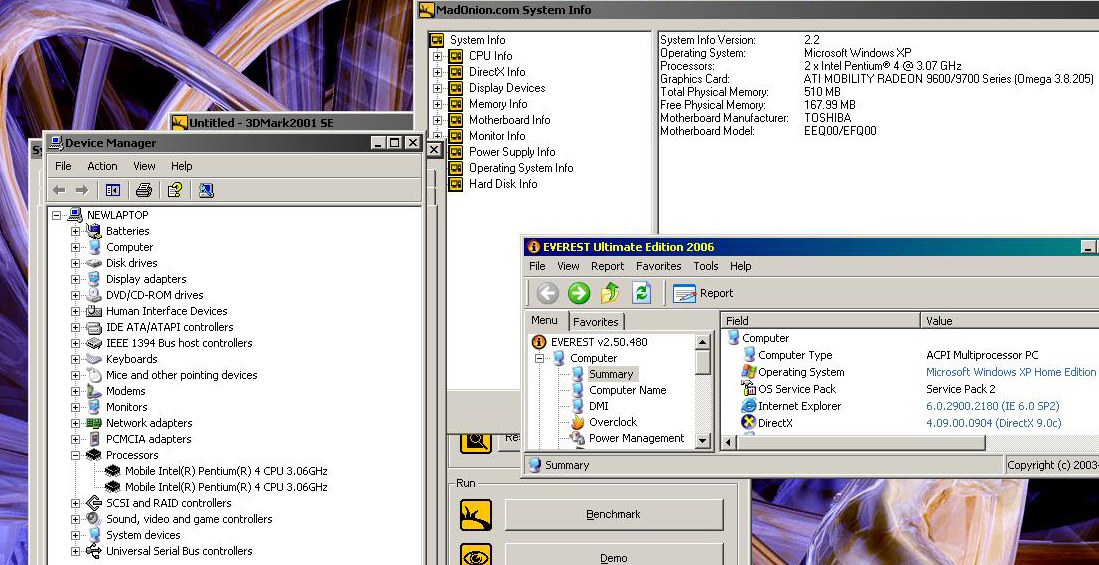Select DMI in the EVEREST menu tree
The width and height of the screenshot is (1099, 565).
tap(599, 406)
